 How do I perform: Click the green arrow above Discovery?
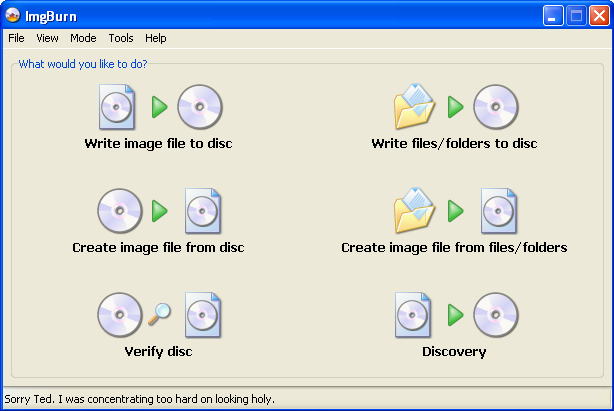point(455,315)
